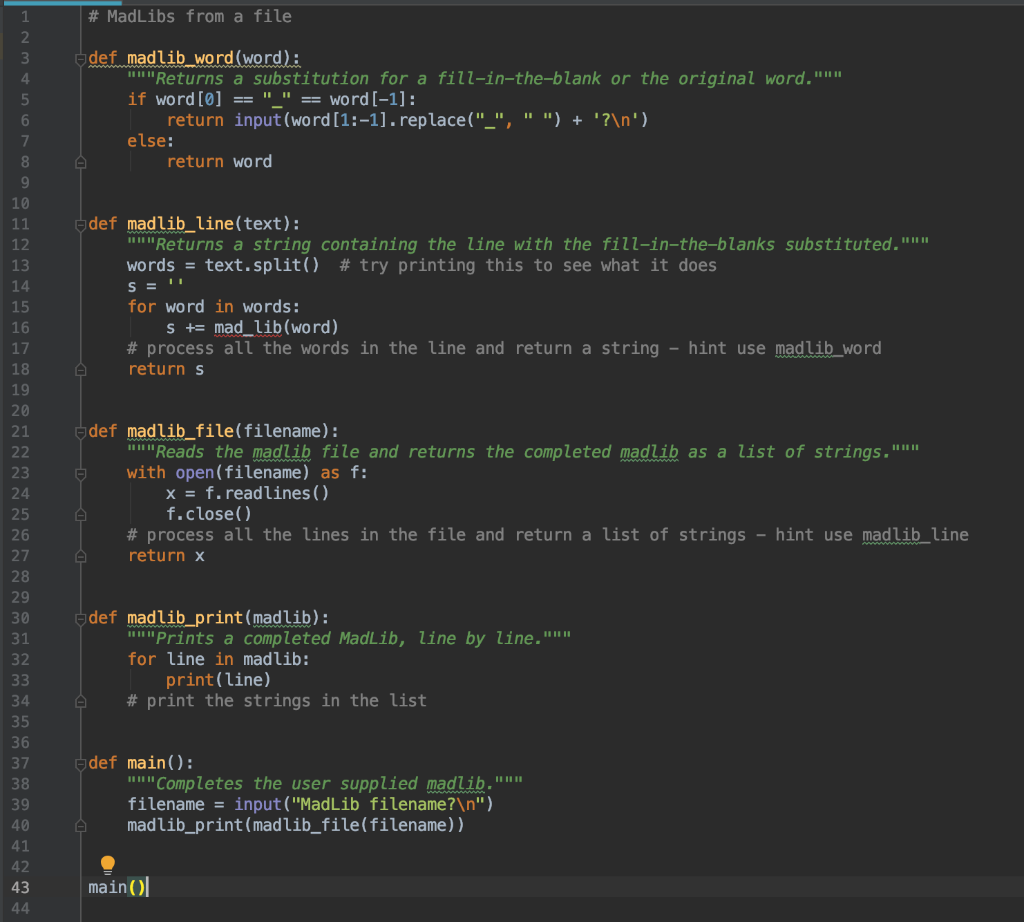Click the yellow lightbulb intention icon
This screenshot has height=922, width=1024.
(x=108, y=865)
